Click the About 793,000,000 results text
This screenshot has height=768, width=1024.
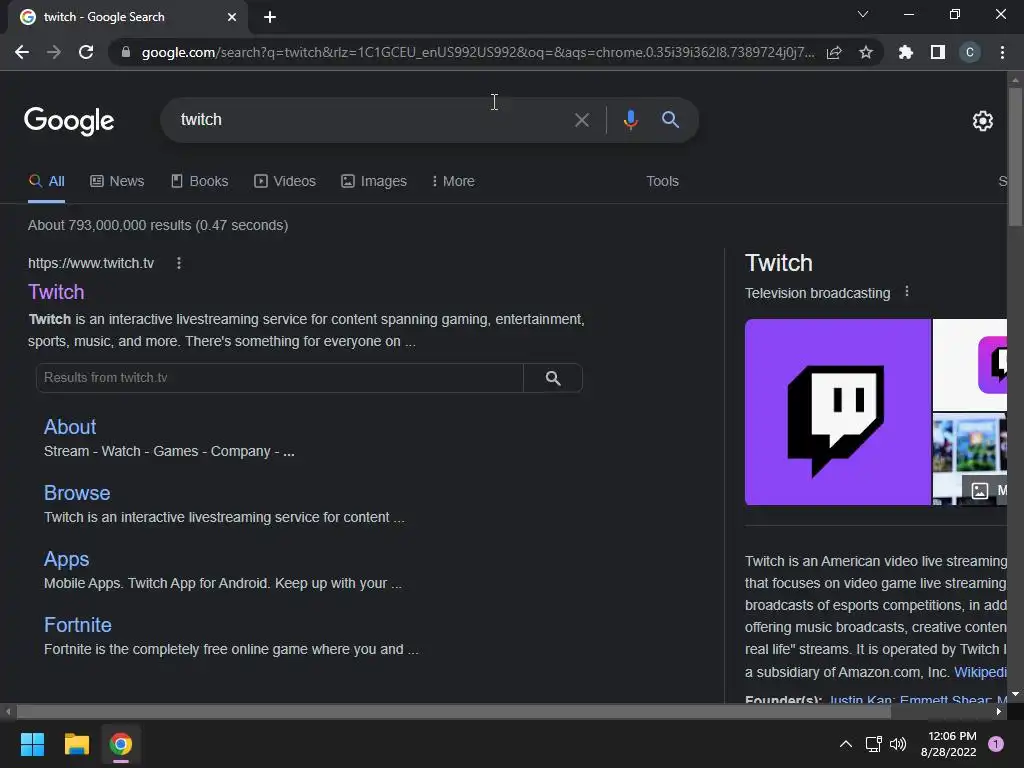158,225
